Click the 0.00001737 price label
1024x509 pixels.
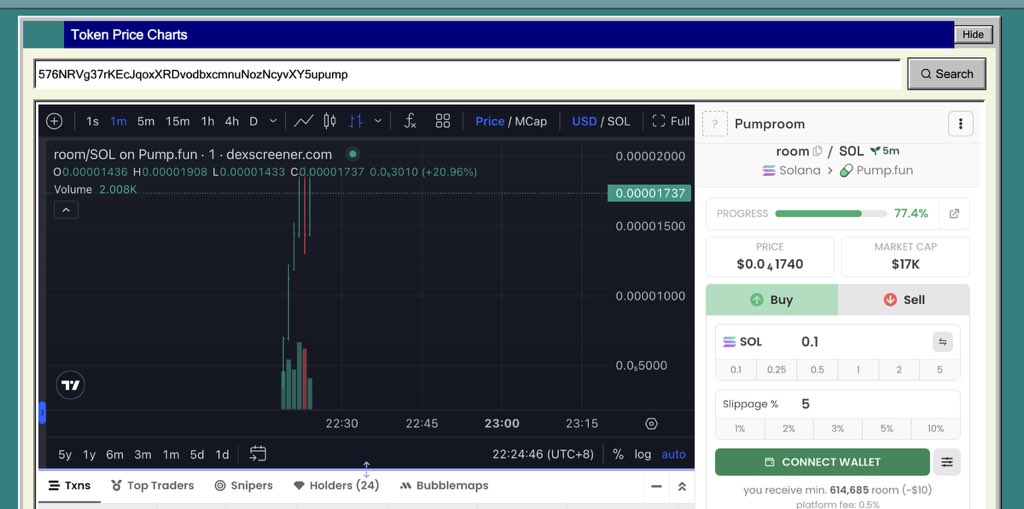[x=649, y=193]
